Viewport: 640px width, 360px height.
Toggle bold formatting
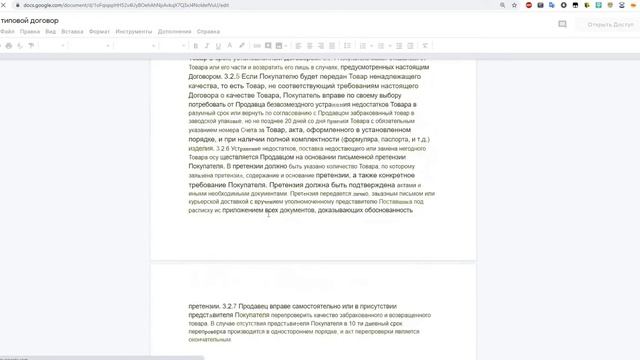tap(196, 46)
